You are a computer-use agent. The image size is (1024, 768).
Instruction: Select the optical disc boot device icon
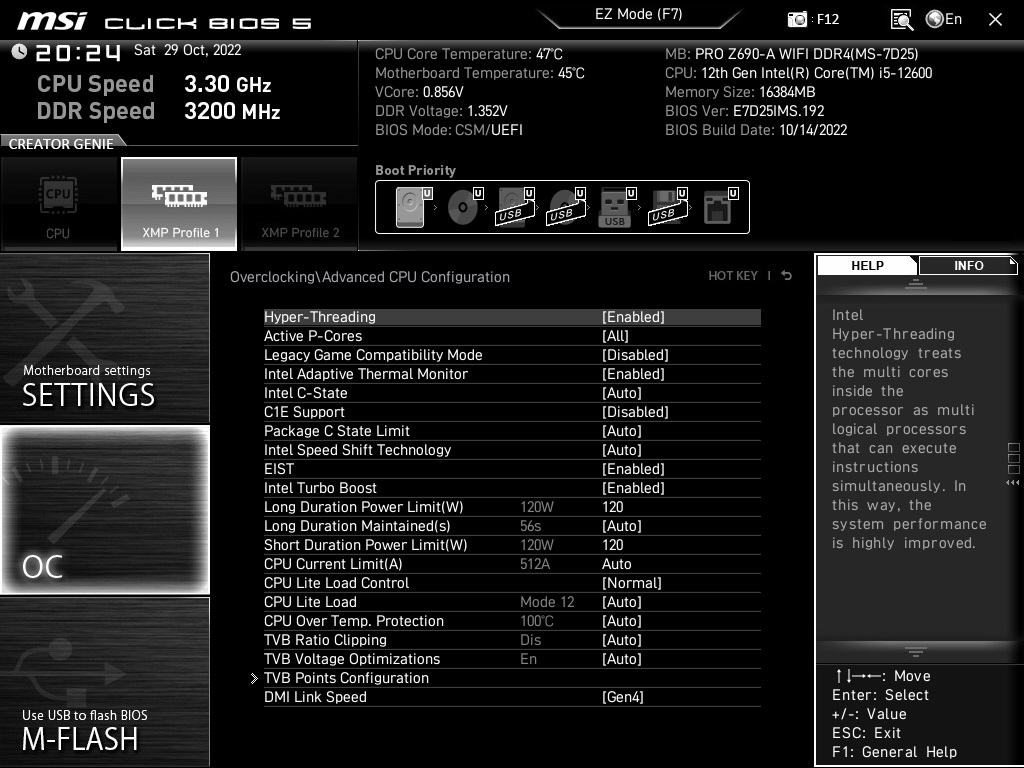pyautogui.click(x=465, y=207)
